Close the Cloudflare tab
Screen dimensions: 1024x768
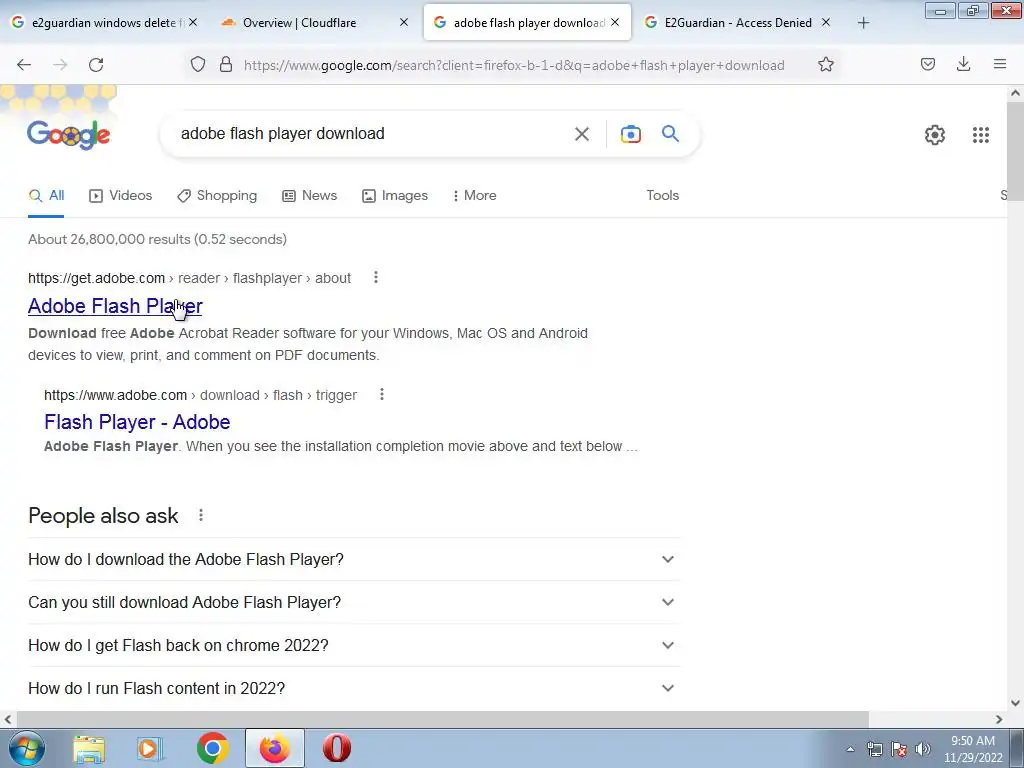point(404,23)
